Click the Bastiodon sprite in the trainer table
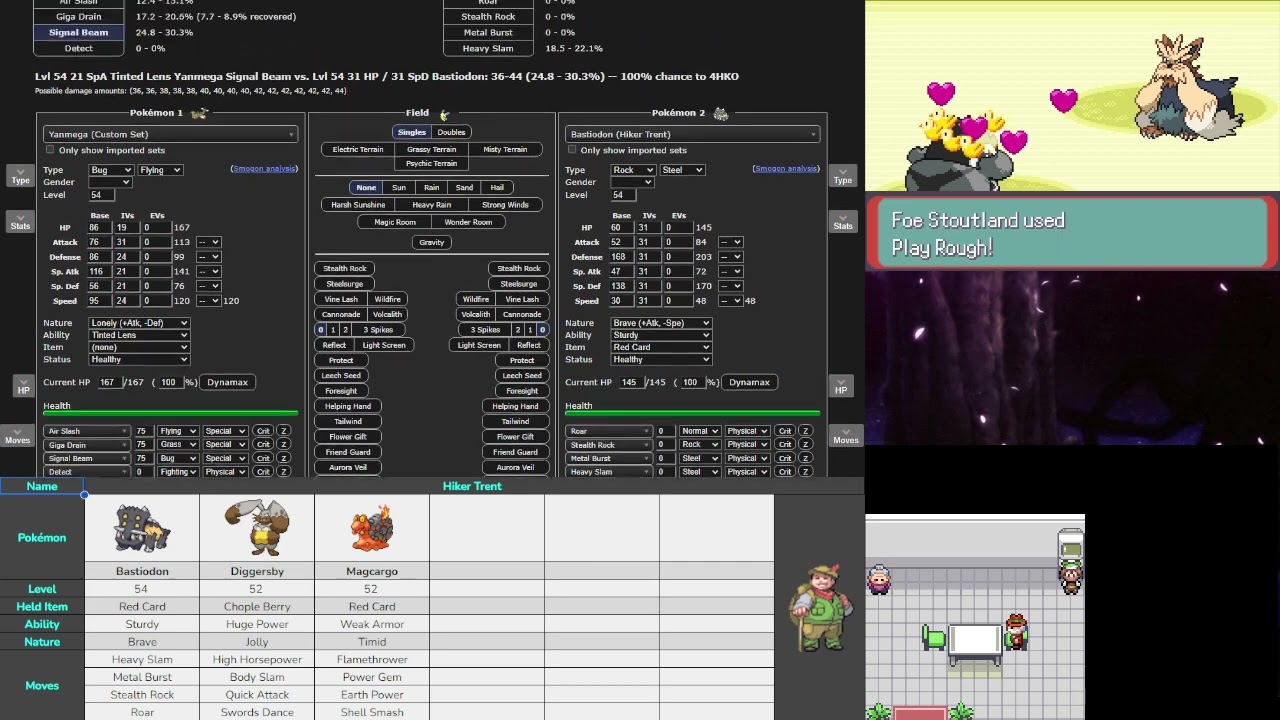 tap(142, 528)
